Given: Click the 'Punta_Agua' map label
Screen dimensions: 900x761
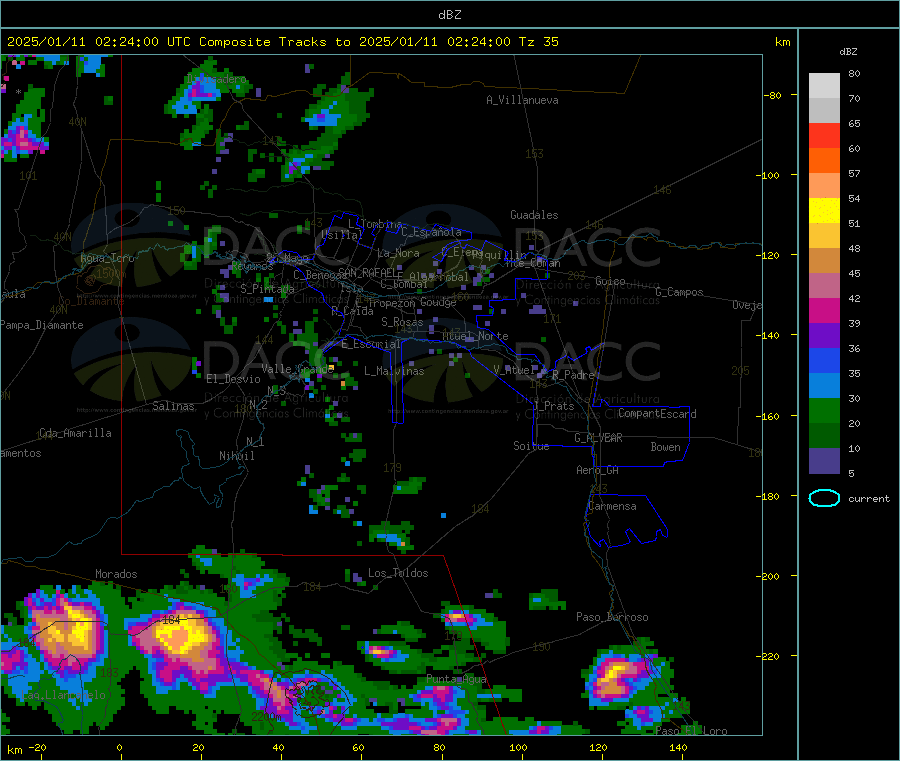Looking at the screenshot, I should point(456,679).
